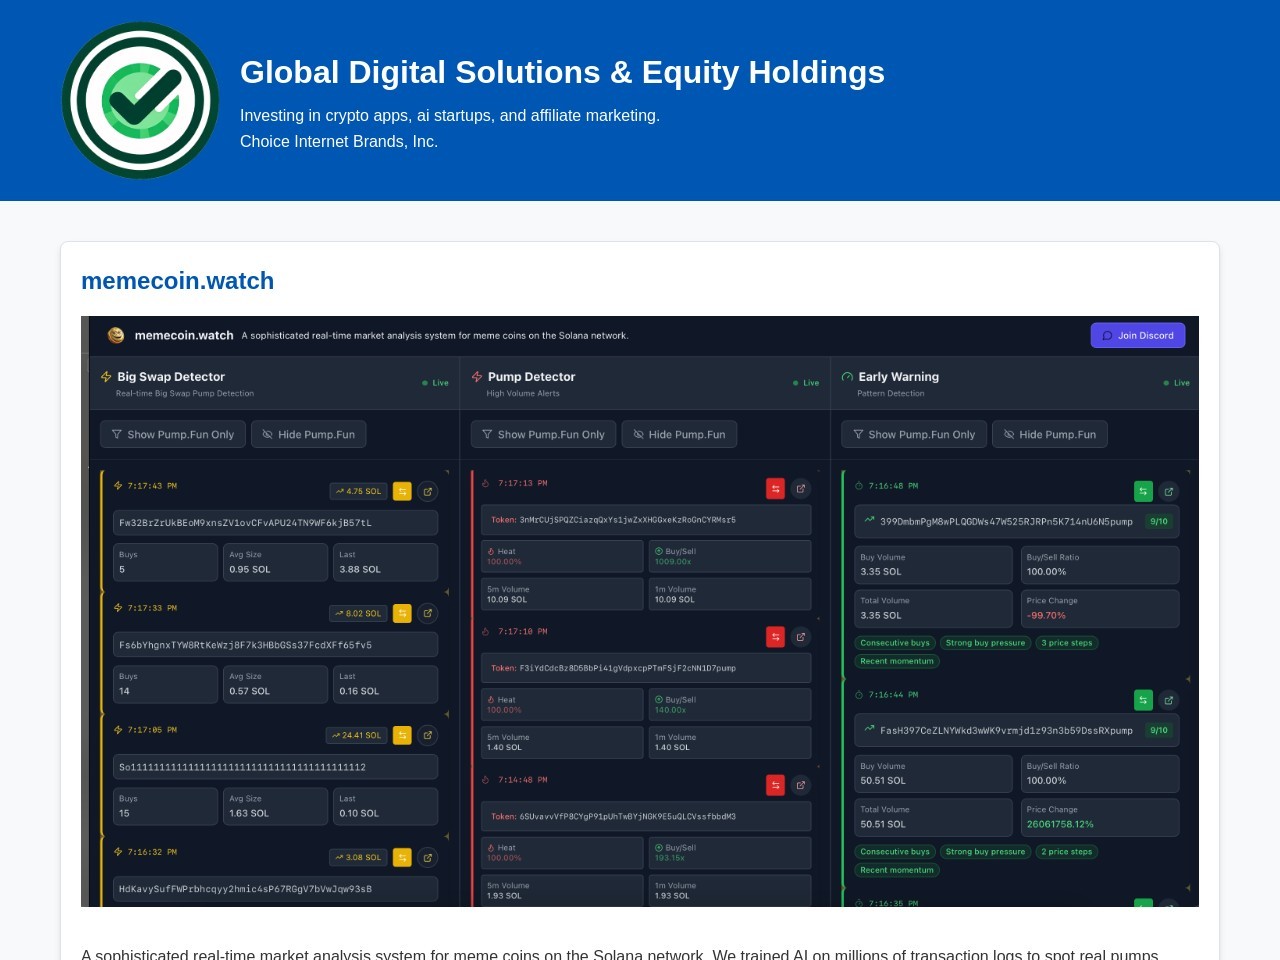The height and width of the screenshot is (960, 1280).
Task: Click the 4.75 SOL amount badge
Action: click(x=358, y=491)
